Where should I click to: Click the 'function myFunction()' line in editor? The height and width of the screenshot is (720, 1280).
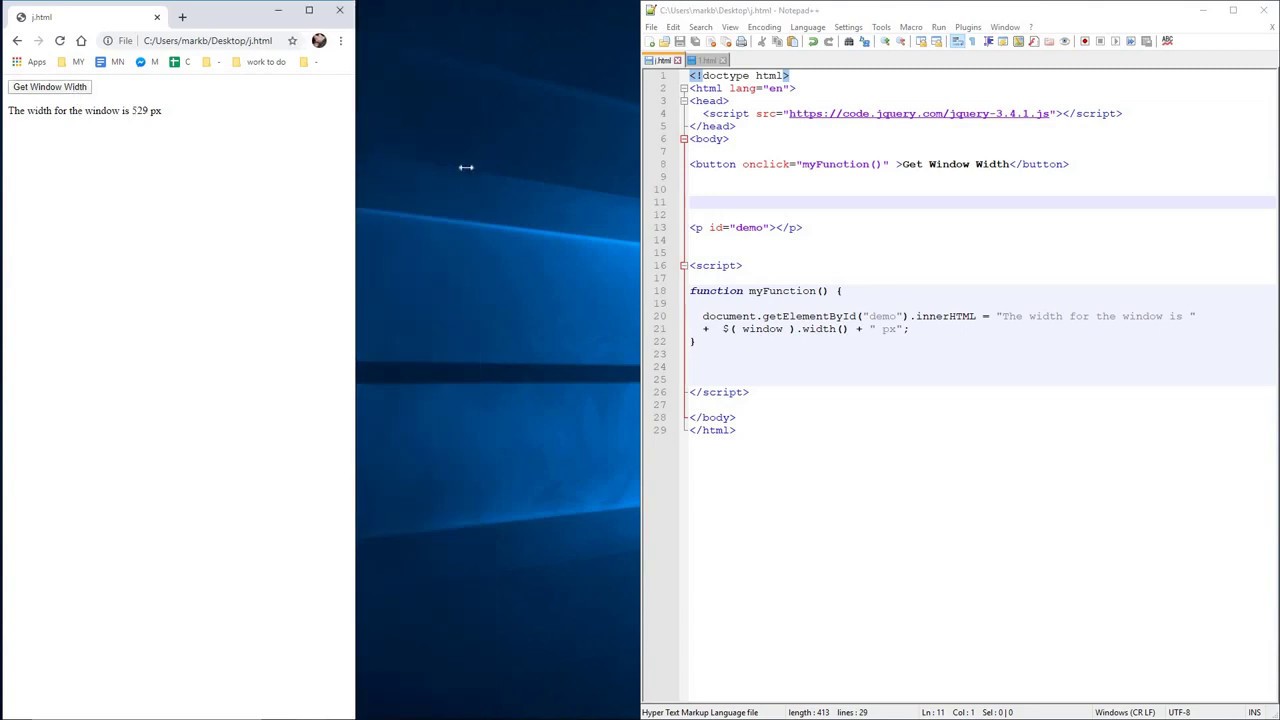coord(765,291)
